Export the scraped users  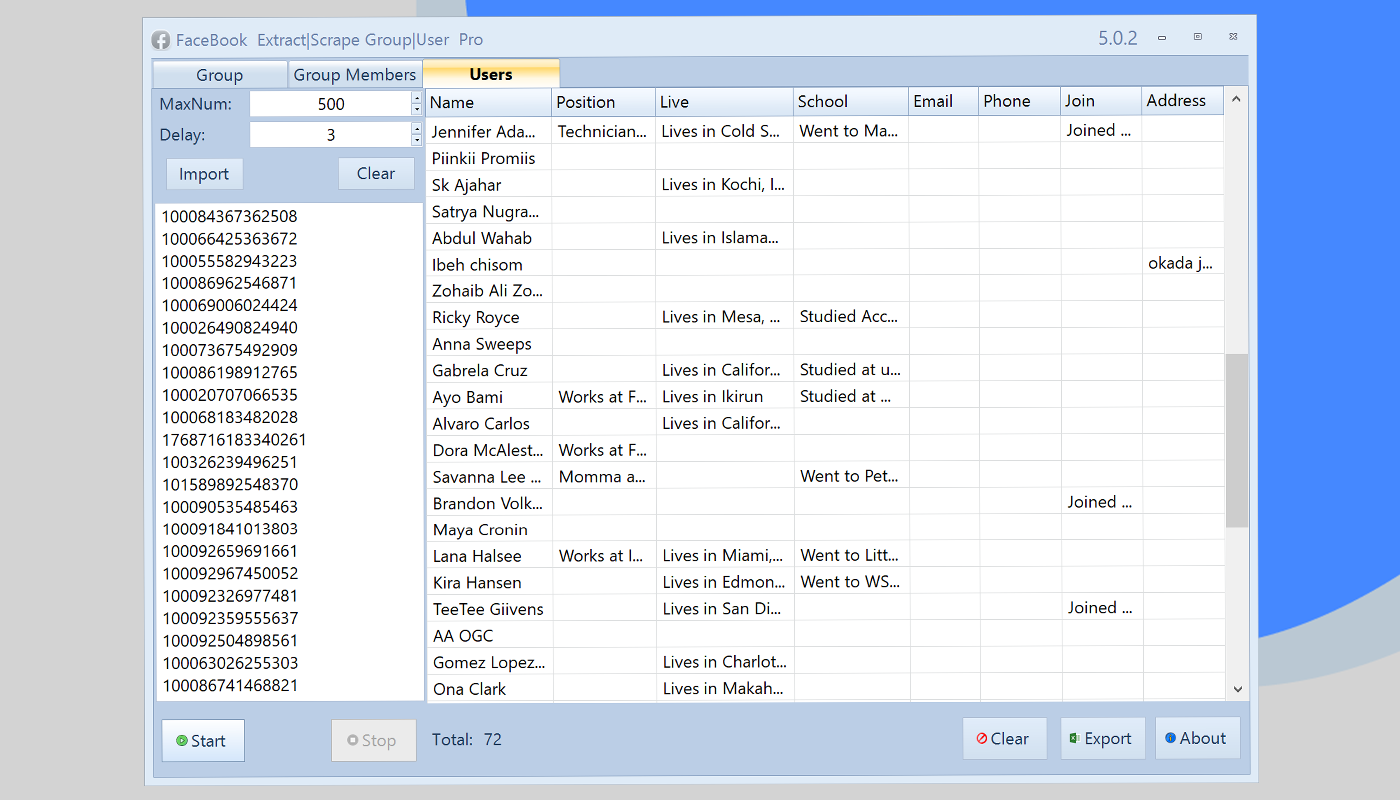1102,739
